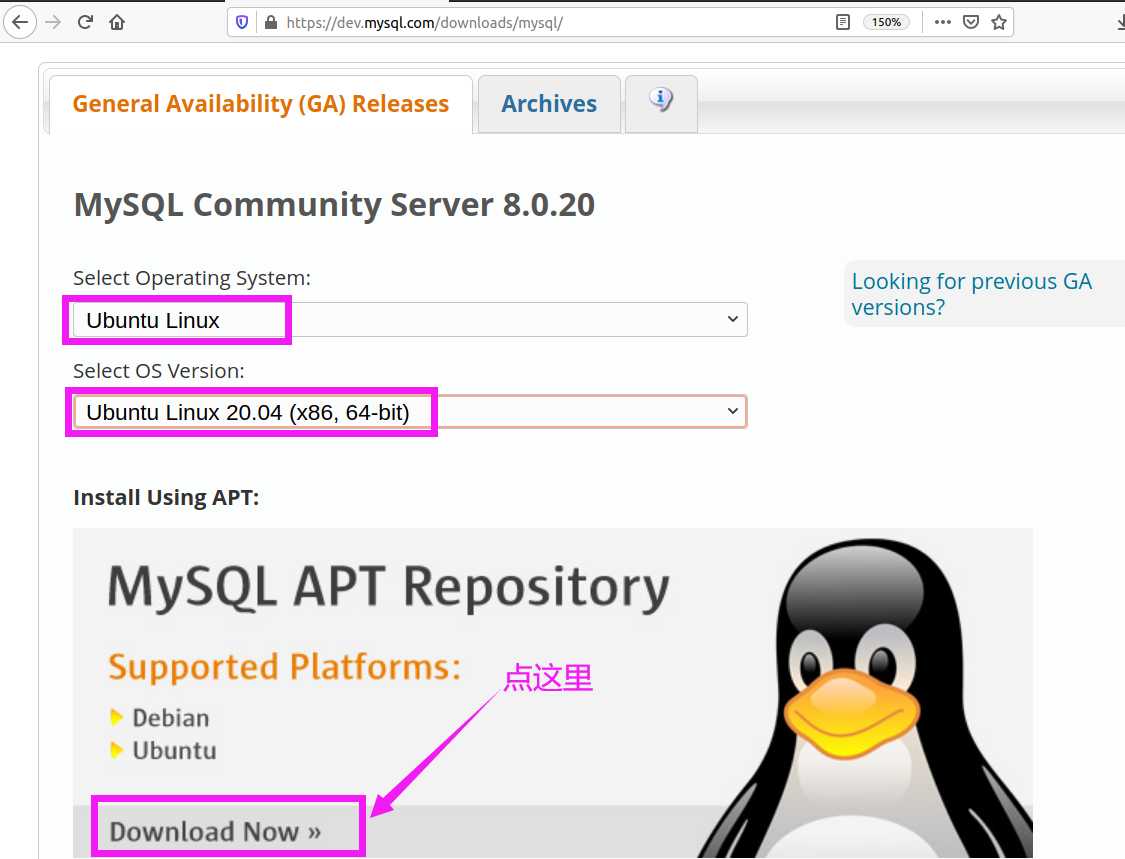Screen dimensions: 1125x859
Task: Click the browser forward arrow
Action: coord(53,22)
